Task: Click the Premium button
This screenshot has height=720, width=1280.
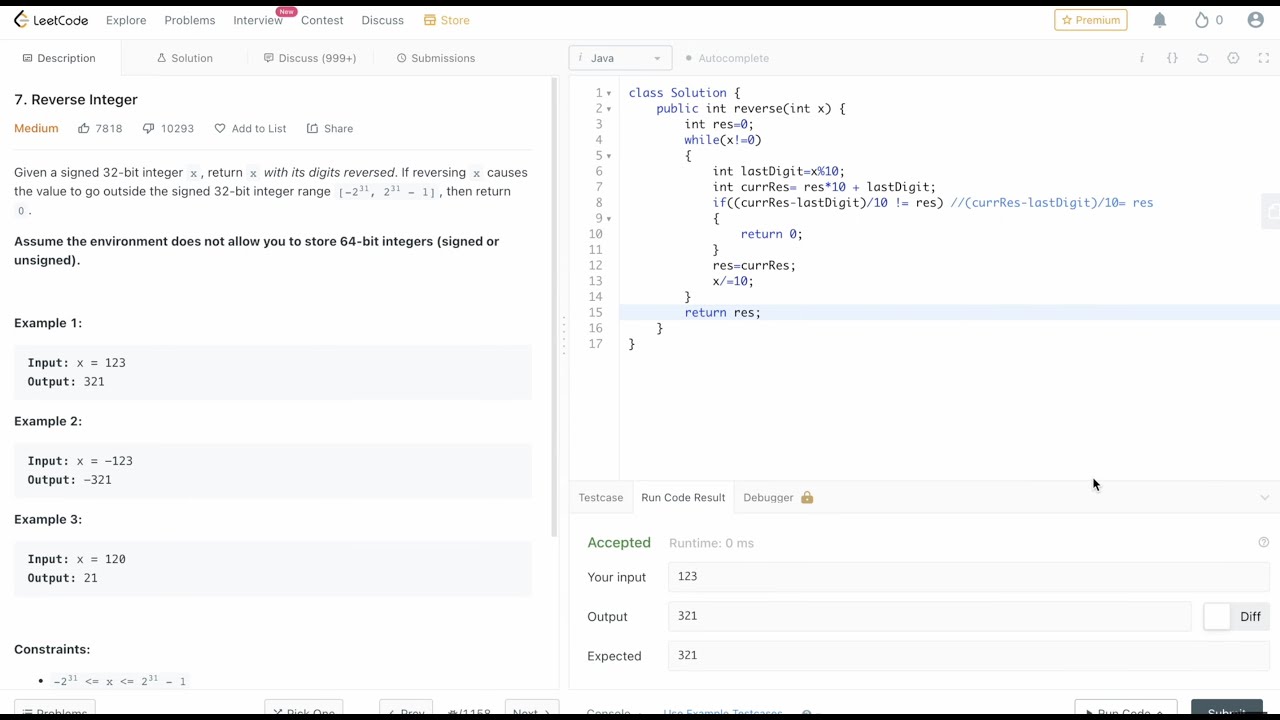Action: pyautogui.click(x=1091, y=20)
